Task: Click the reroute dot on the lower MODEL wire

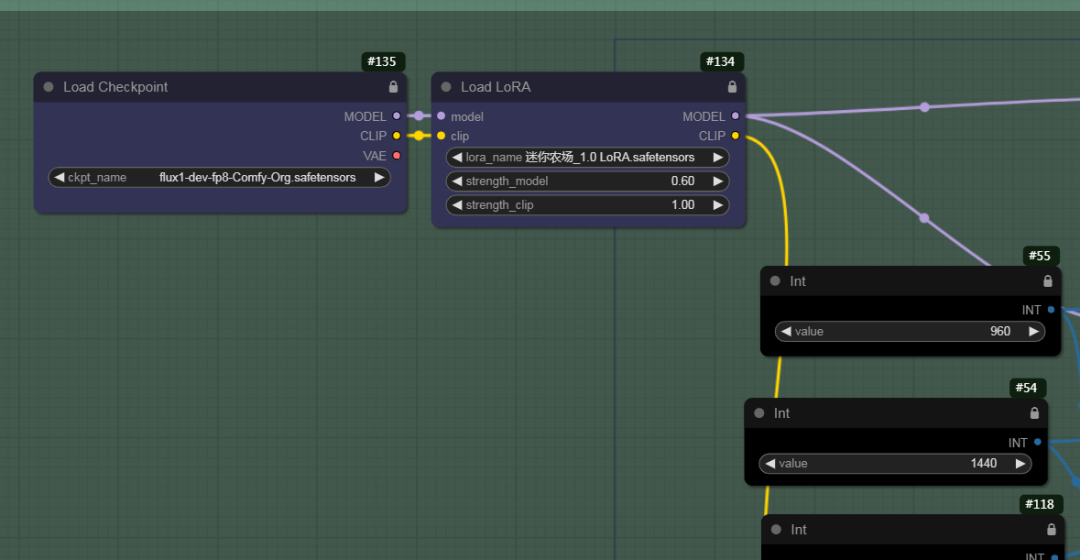Action: pos(924,218)
